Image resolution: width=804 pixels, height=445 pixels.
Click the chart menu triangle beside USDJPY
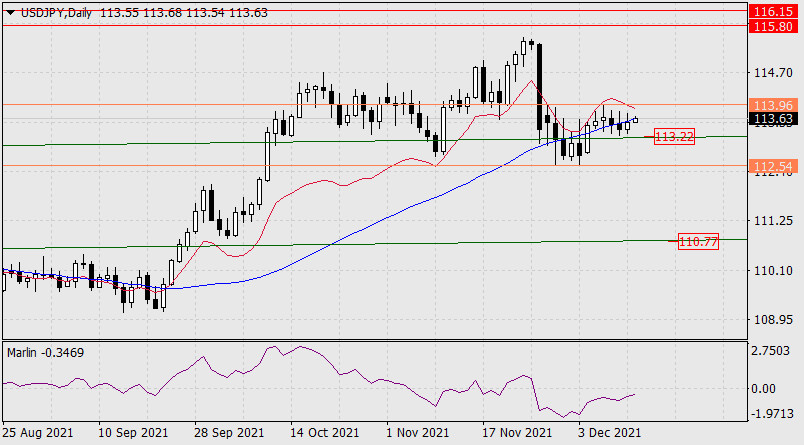click(10, 13)
